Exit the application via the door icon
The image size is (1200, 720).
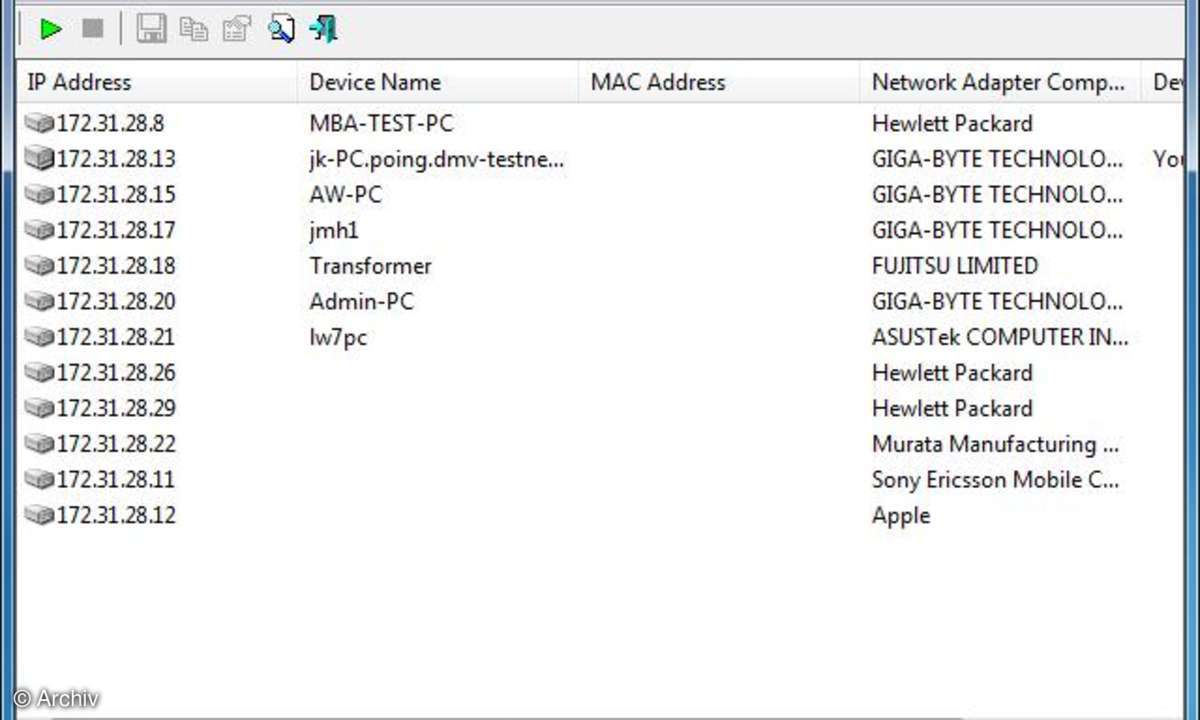tap(324, 29)
